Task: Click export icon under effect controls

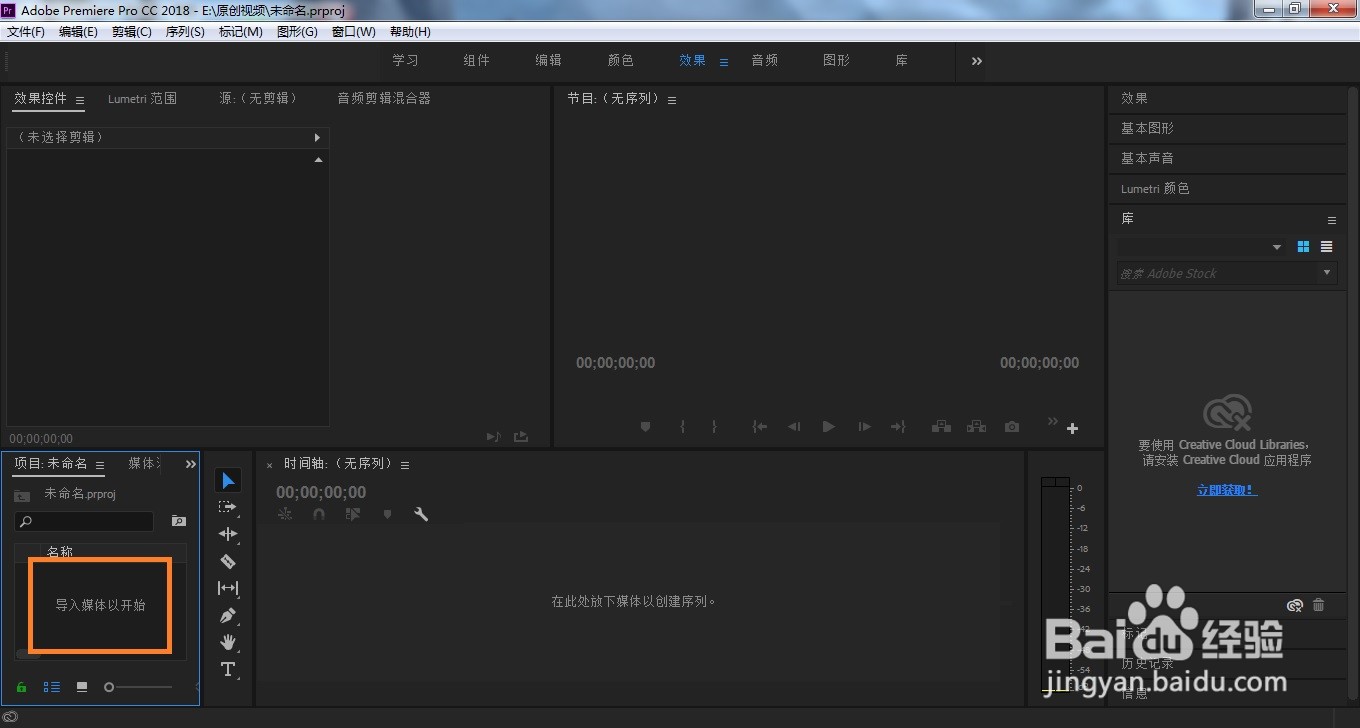Action: point(521,437)
